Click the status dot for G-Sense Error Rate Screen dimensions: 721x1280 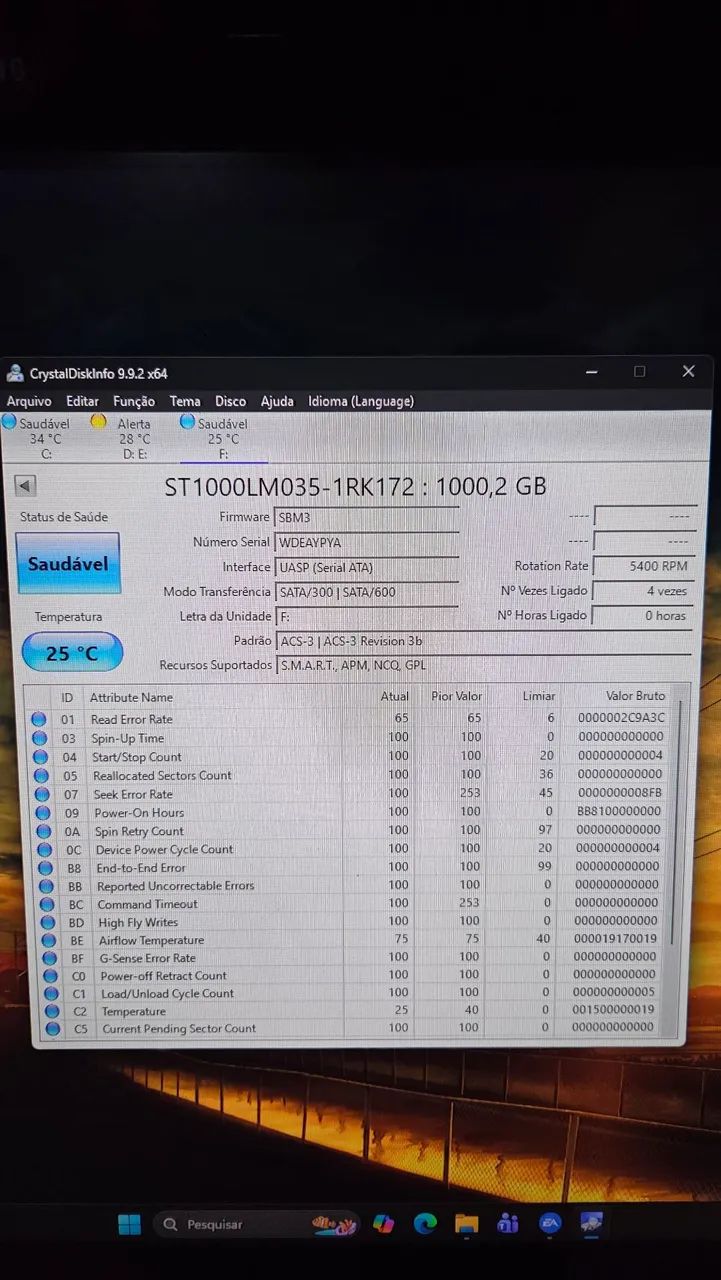(51, 958)
